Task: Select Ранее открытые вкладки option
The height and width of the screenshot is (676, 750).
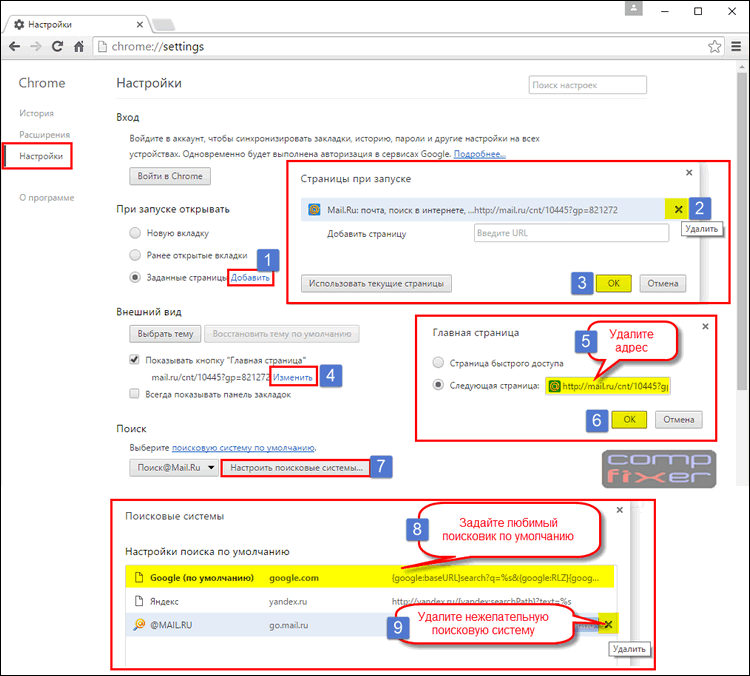Action: point(135,255)
